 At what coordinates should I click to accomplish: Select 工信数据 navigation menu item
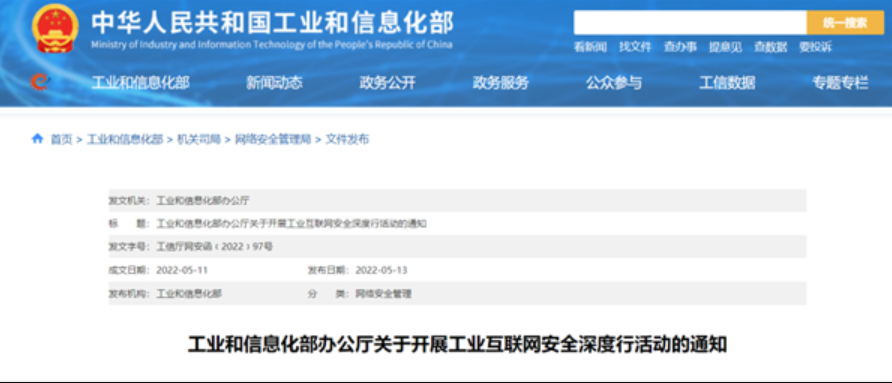tap(727, 83)
